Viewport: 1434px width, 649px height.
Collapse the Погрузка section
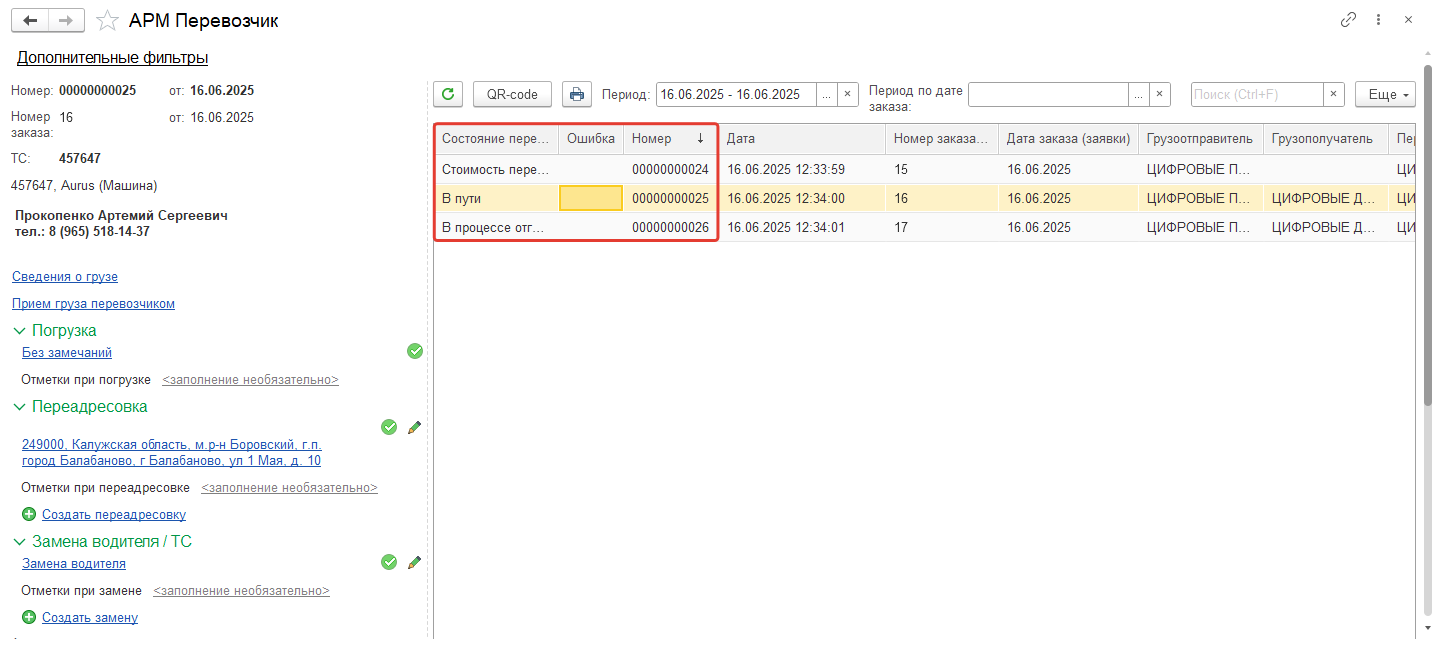pyautogui.click(x=20, y=330)
